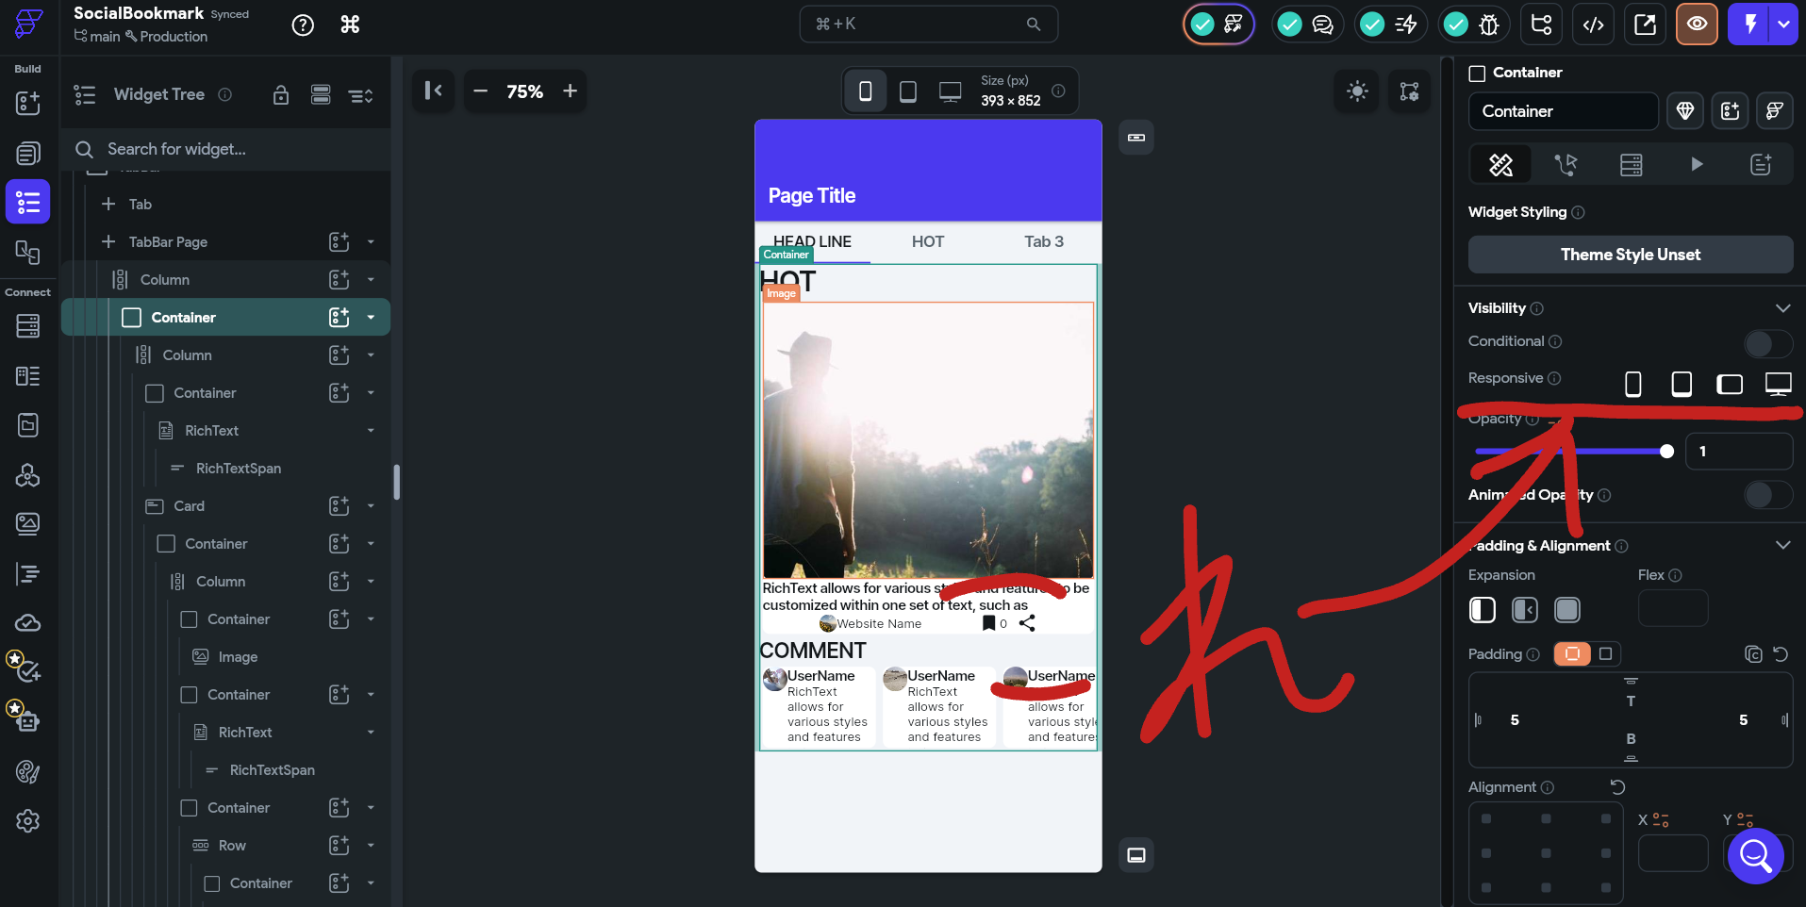Select the first Expansion option
This screenshot has height=907, width=1806.
[1482, 610]
